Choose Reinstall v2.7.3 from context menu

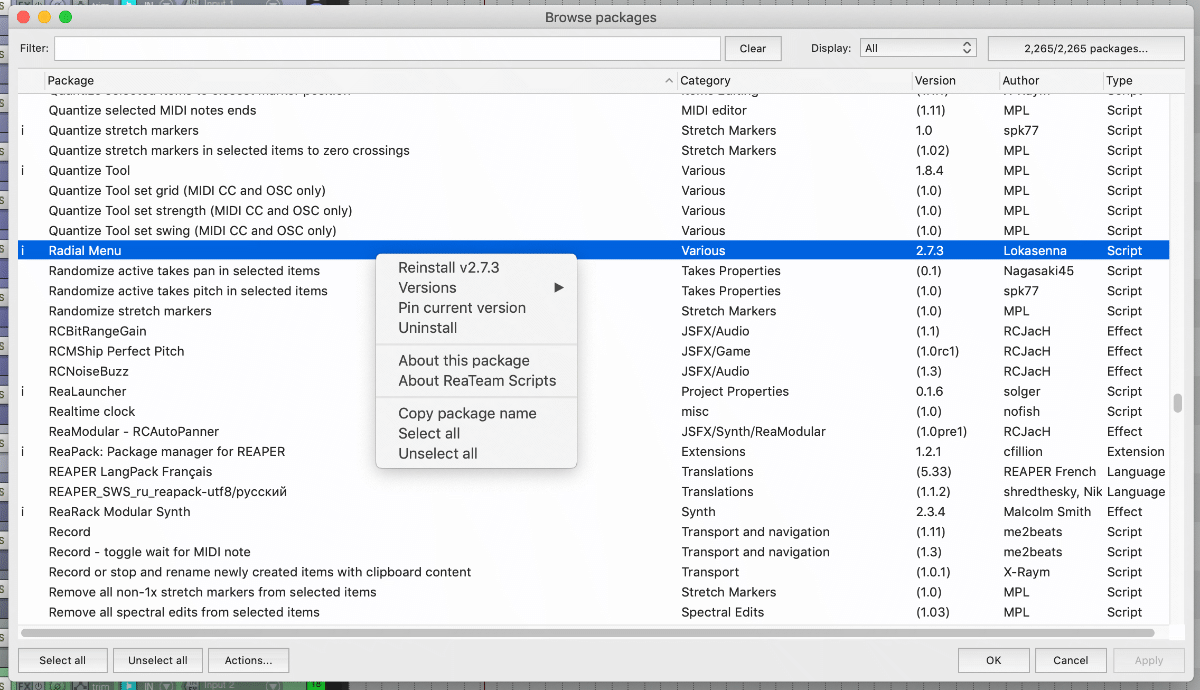[448, 268]
